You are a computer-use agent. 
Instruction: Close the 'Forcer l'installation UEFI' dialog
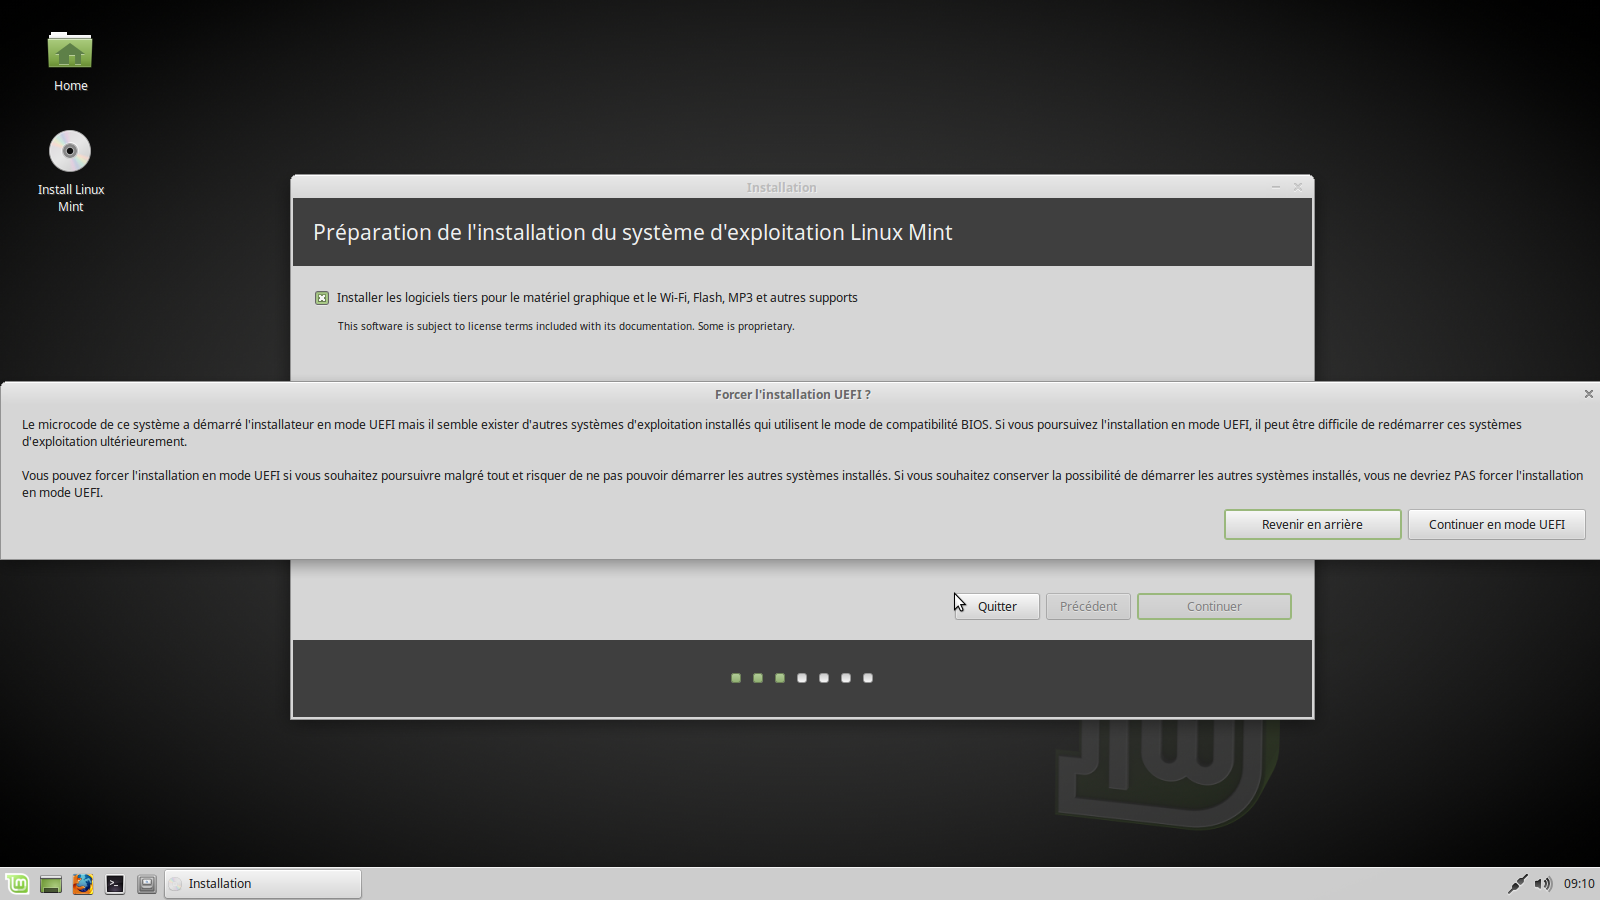1588,394
